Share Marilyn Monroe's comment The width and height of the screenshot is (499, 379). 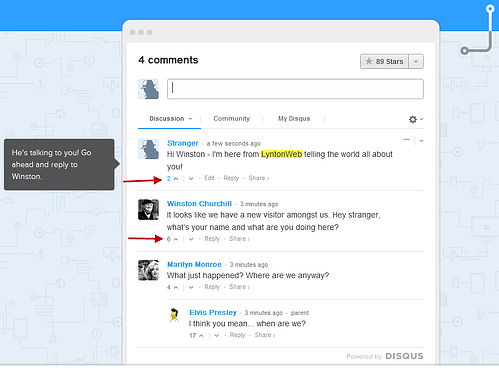click(239, 287)
